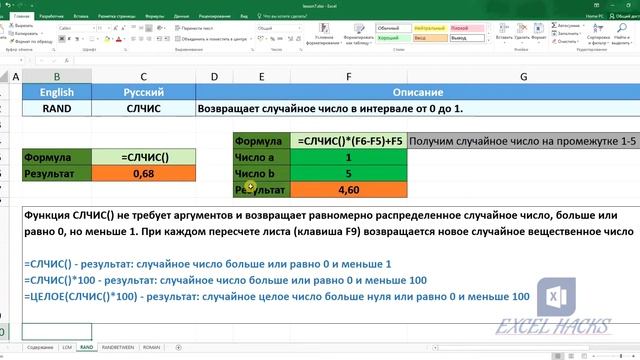The width and height of the screenshot is (640, 360).
Task: Open the ROMAN sheet tab
Action: (x=151, y=347)
